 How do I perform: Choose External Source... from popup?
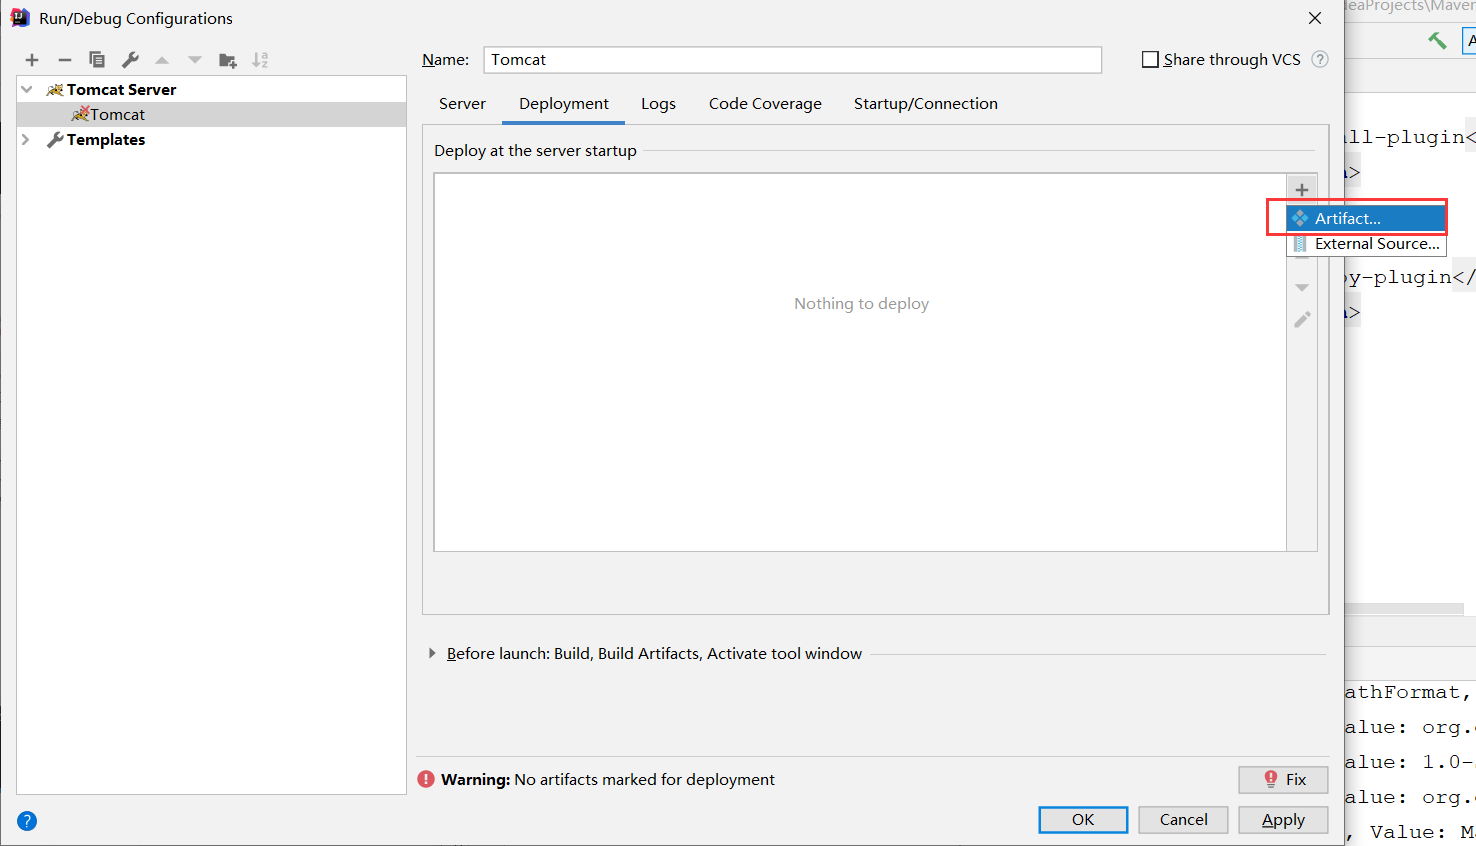(1366, 244)
